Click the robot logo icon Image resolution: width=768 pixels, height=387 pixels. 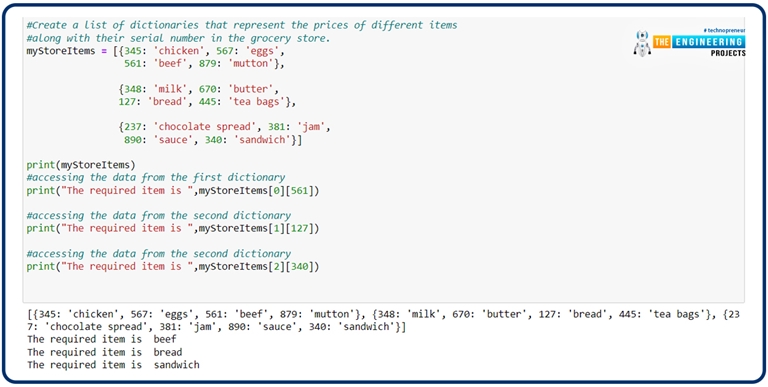[x=642, y=44]
